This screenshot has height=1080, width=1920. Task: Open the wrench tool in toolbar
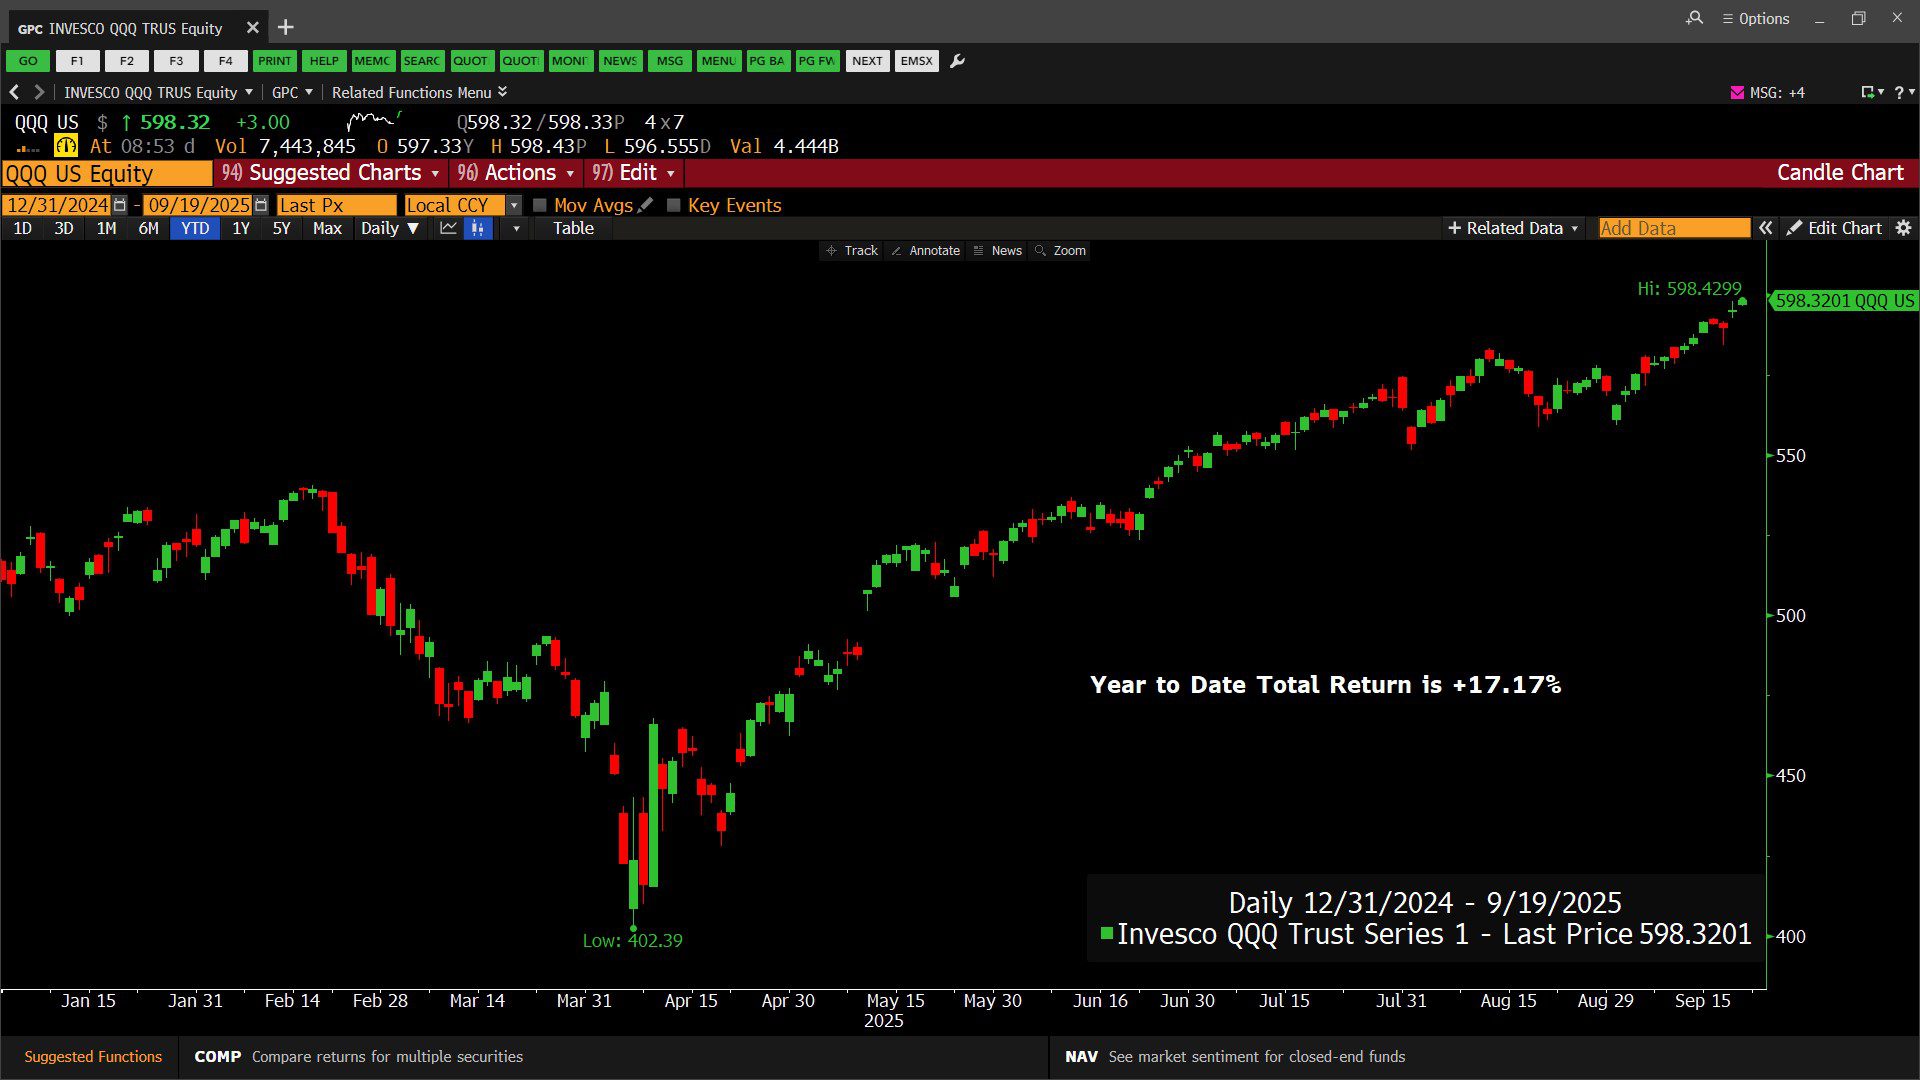pos(957,61)
